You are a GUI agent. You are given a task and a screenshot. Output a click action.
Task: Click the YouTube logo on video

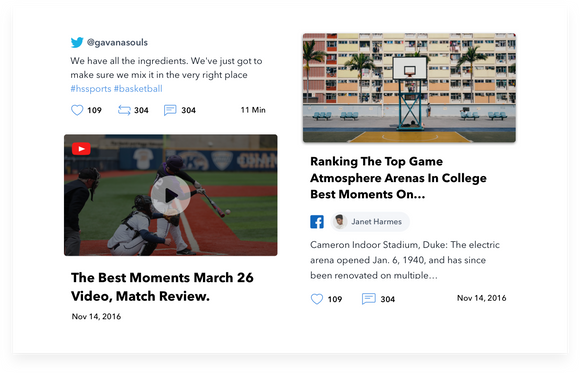pos(81,149)
